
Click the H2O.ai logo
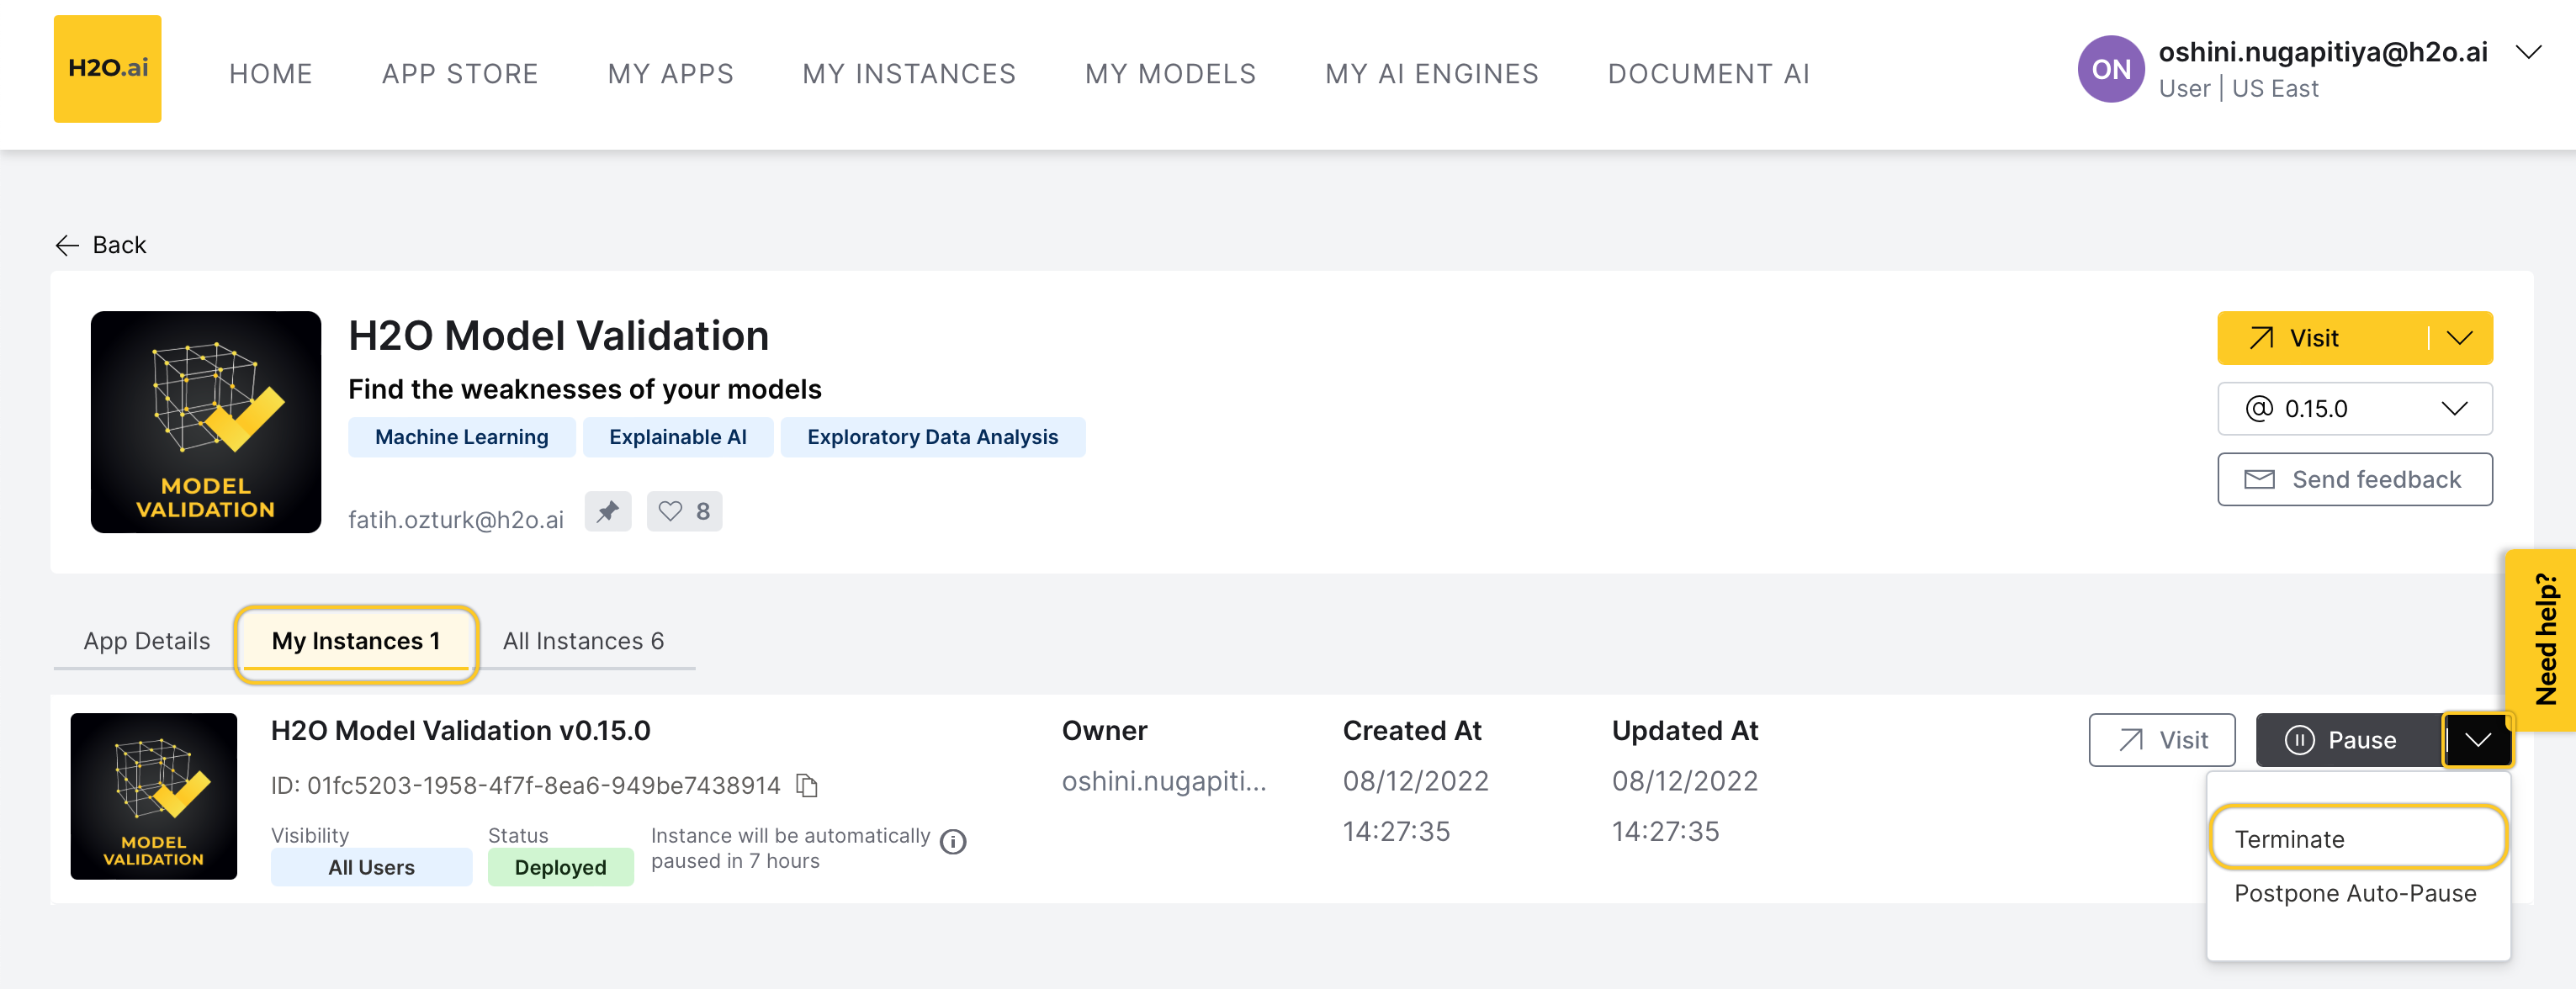point(107,68)
